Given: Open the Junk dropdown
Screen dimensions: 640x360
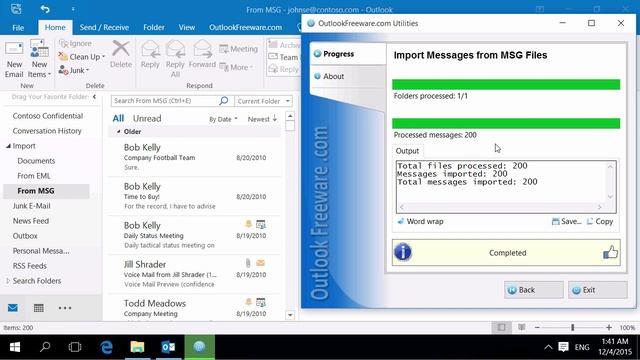Looking at the screenshot, I should (x=74, y=70).
